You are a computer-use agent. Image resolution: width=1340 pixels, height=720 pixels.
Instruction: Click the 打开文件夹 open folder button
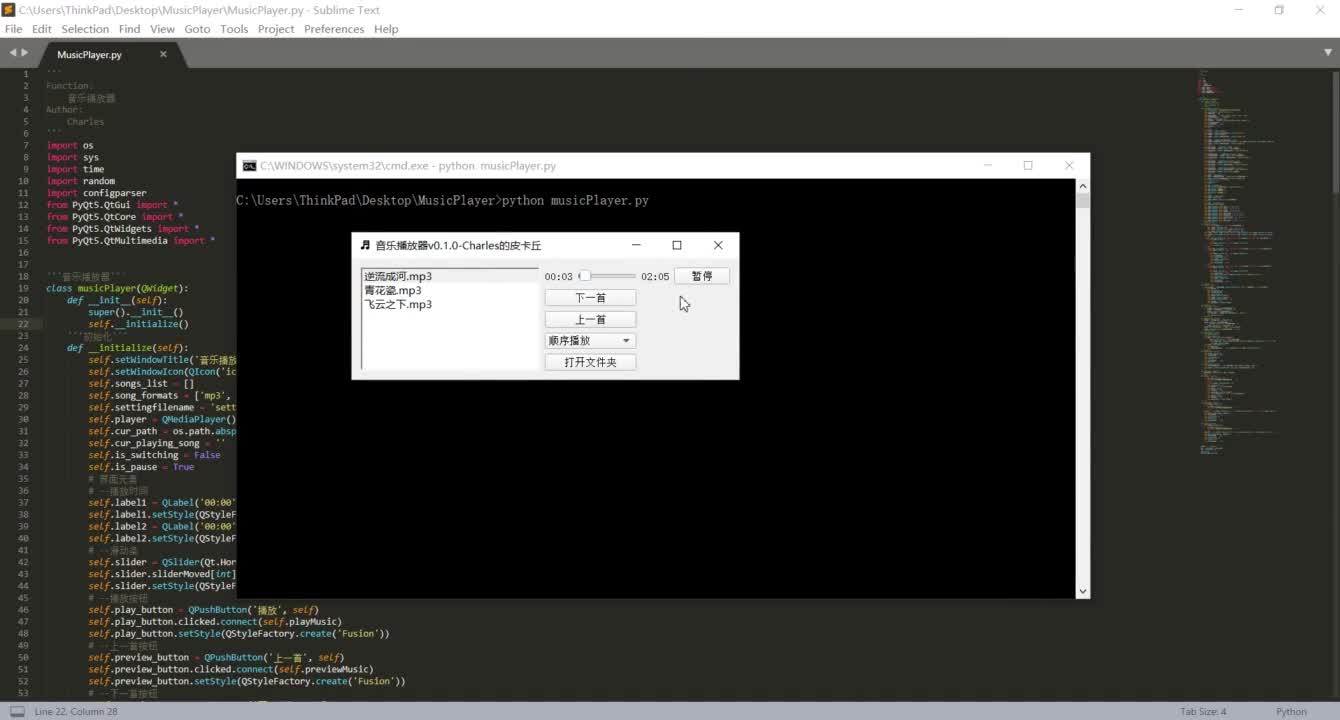[x=590, y=363]
